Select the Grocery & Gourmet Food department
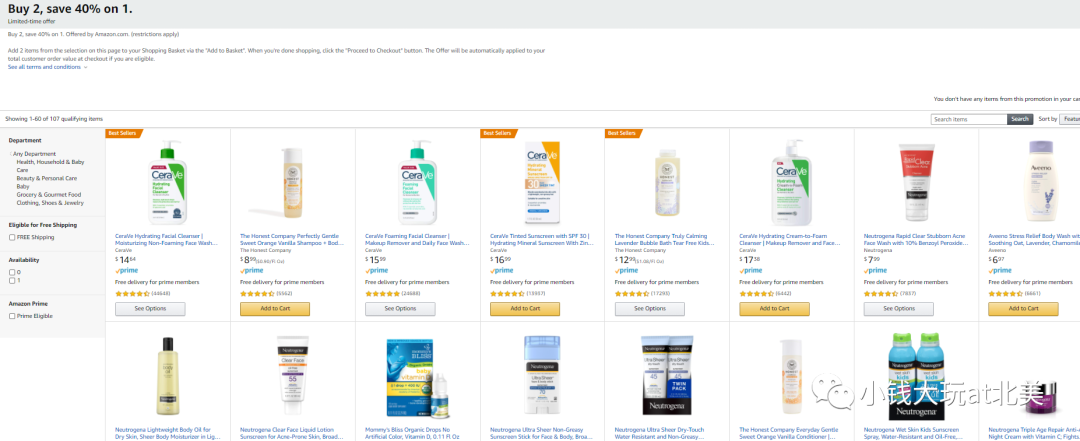 point(49,194)
